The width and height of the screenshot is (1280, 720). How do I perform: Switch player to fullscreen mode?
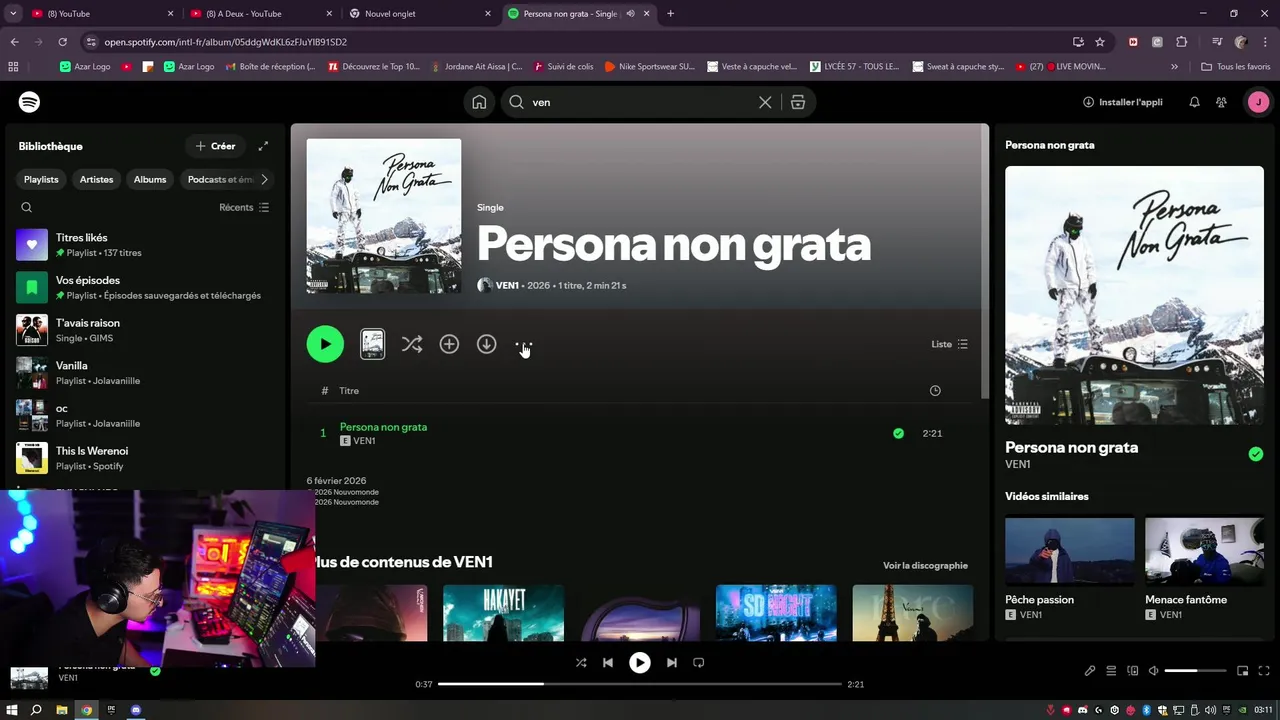pos(1264,671)
